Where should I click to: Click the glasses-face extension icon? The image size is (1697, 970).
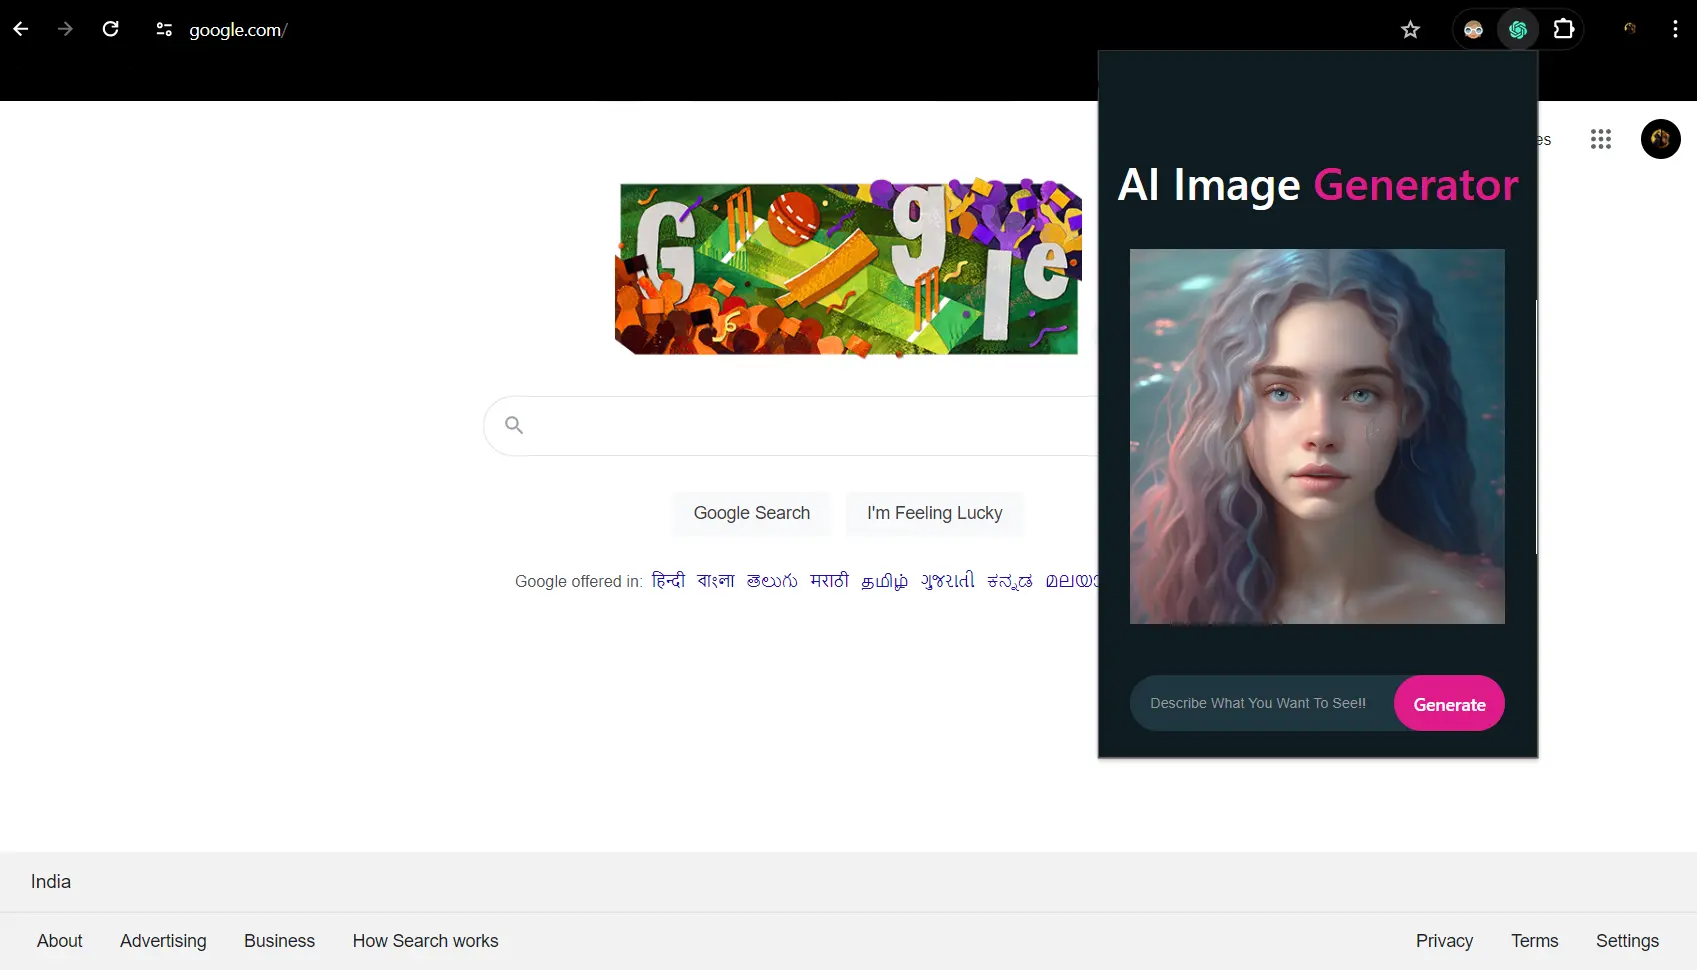(1473, 30)
